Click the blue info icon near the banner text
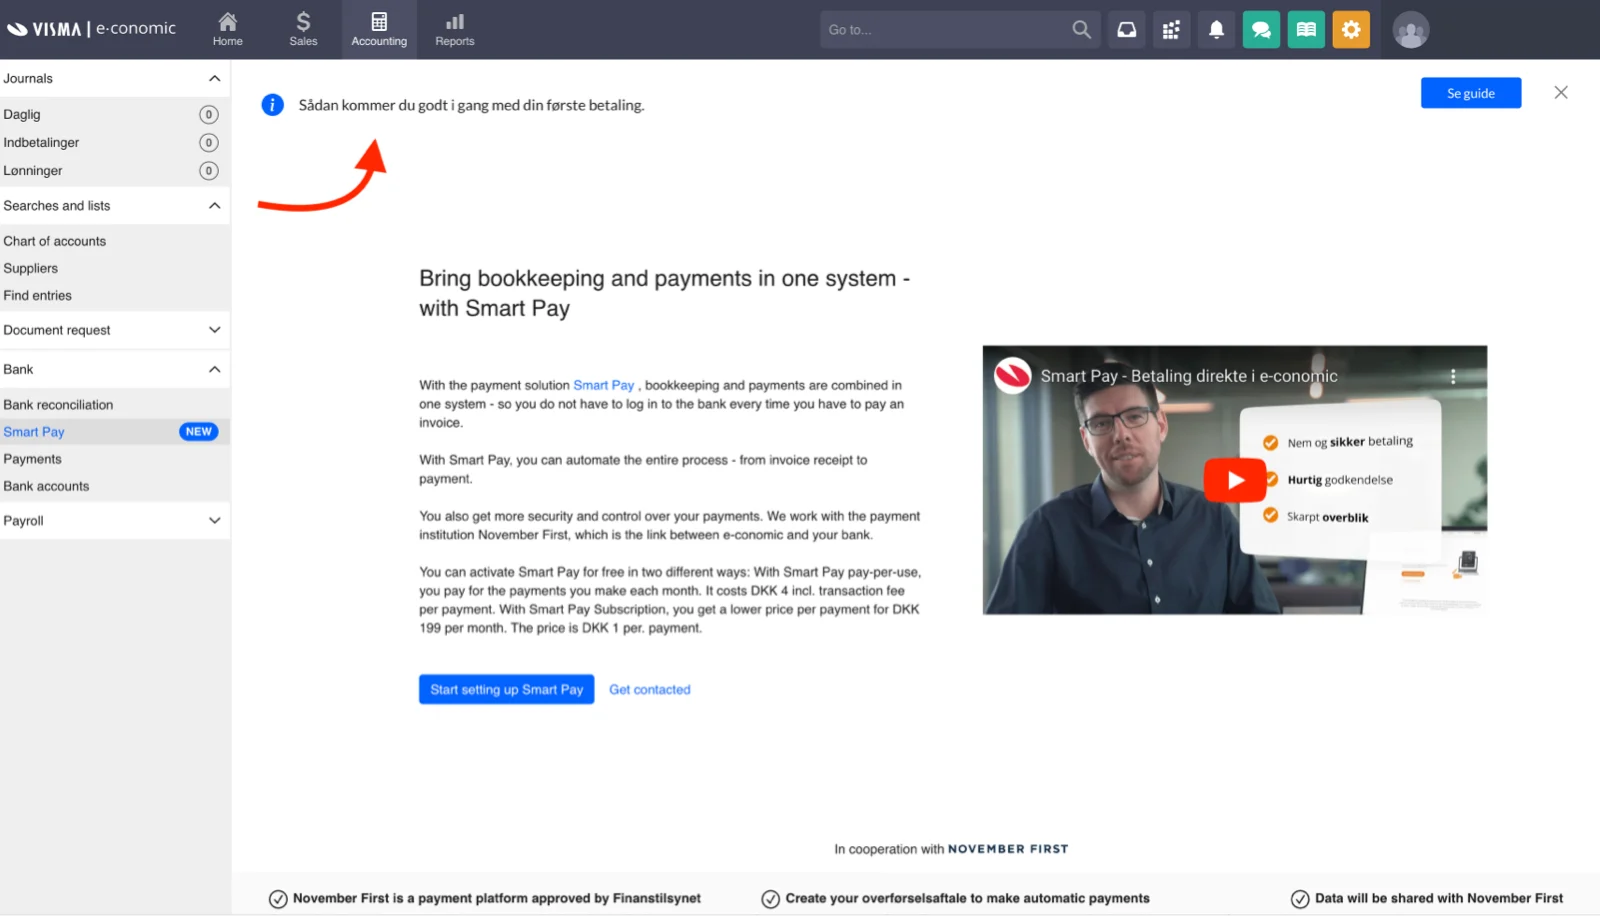Screen dimensions: 1600x916 coord(272,104)
